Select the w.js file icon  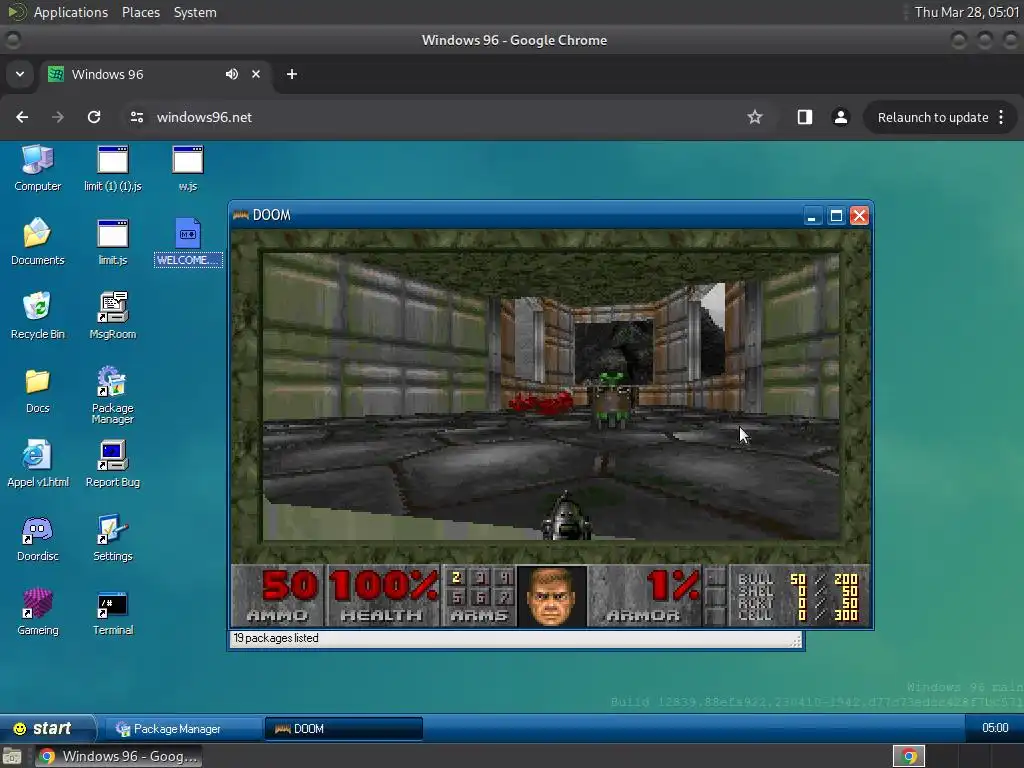tap(187, 168)
